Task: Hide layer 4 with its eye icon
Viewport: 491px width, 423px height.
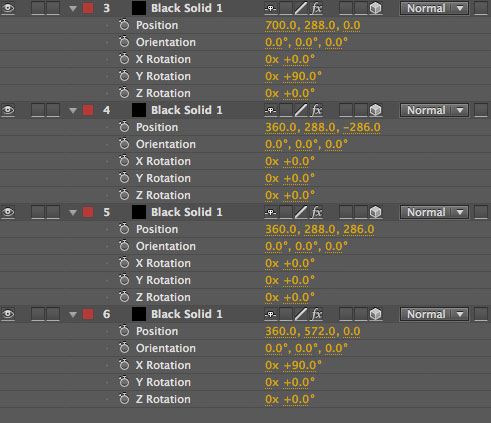Action: 8,110
